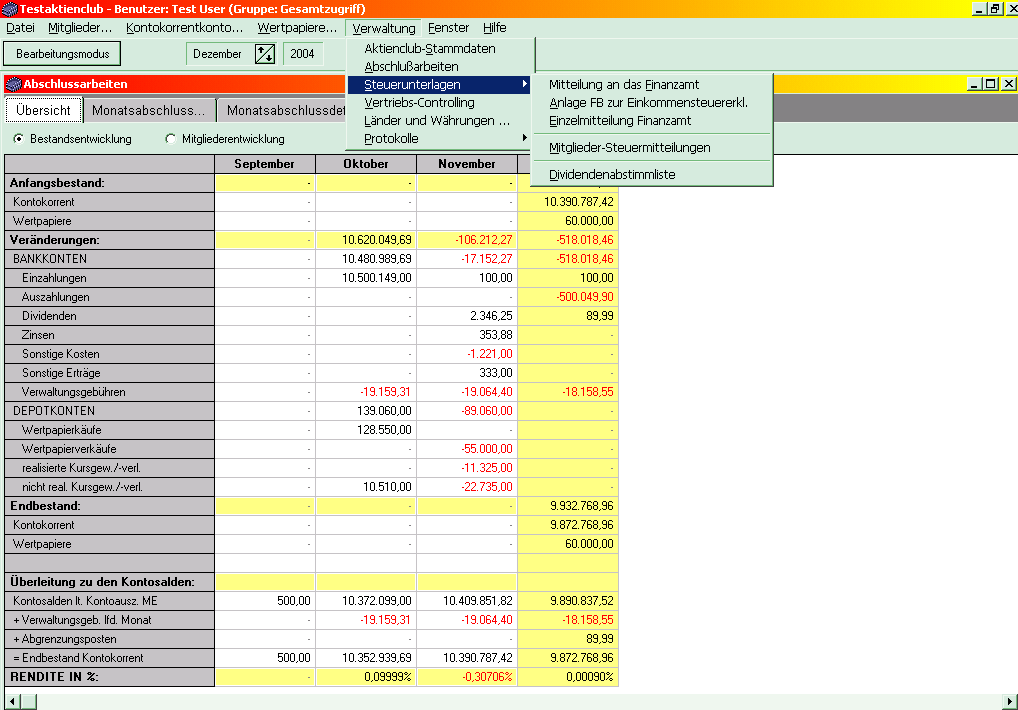The height and width of the screenshot is (710, 1018).
Task: Open the Wertpapiere menu
Action: pos(297,28)
